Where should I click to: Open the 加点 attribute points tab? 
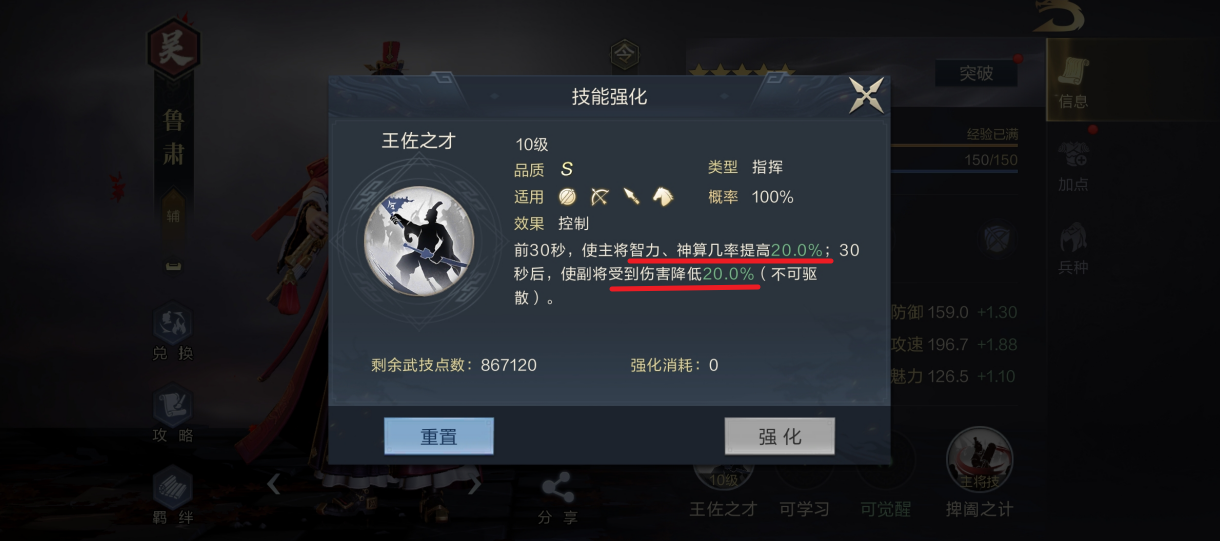[x=1073, y=165]
